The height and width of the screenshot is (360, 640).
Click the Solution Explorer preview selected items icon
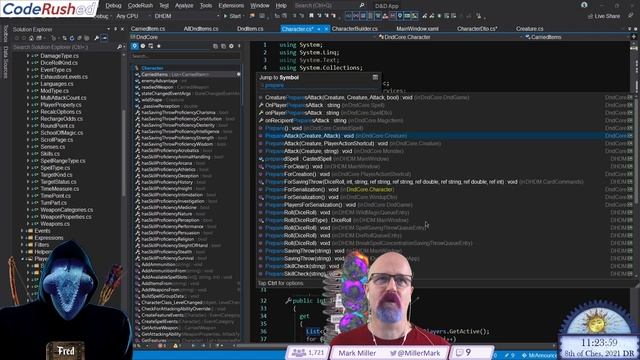click(x=104, y=38)
